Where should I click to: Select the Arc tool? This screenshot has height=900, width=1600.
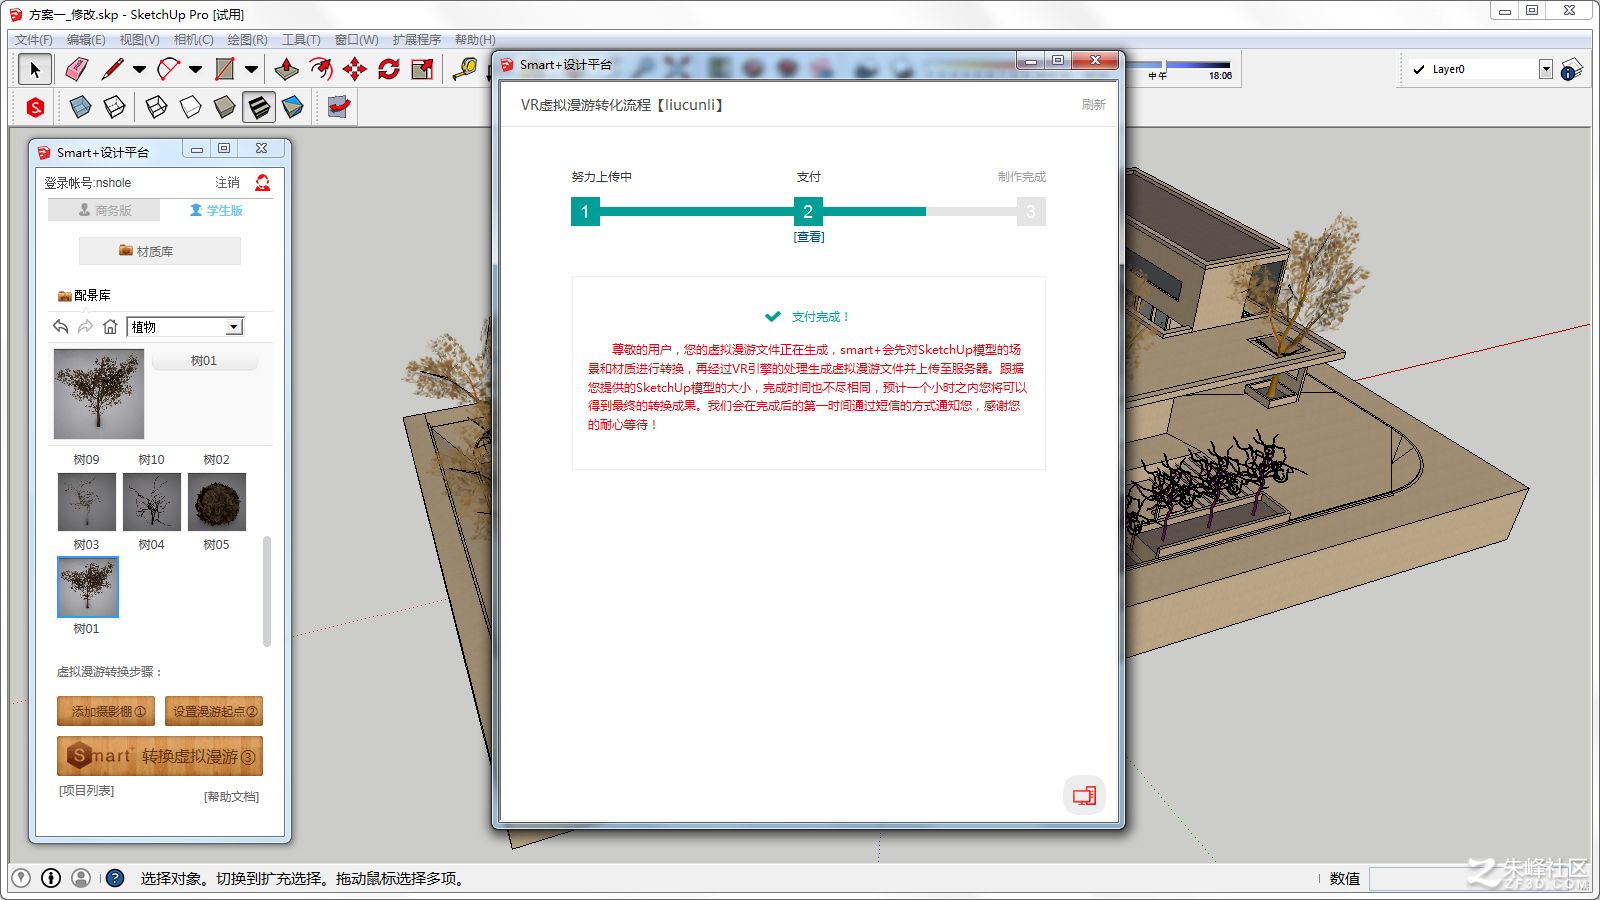coord(169,69)
